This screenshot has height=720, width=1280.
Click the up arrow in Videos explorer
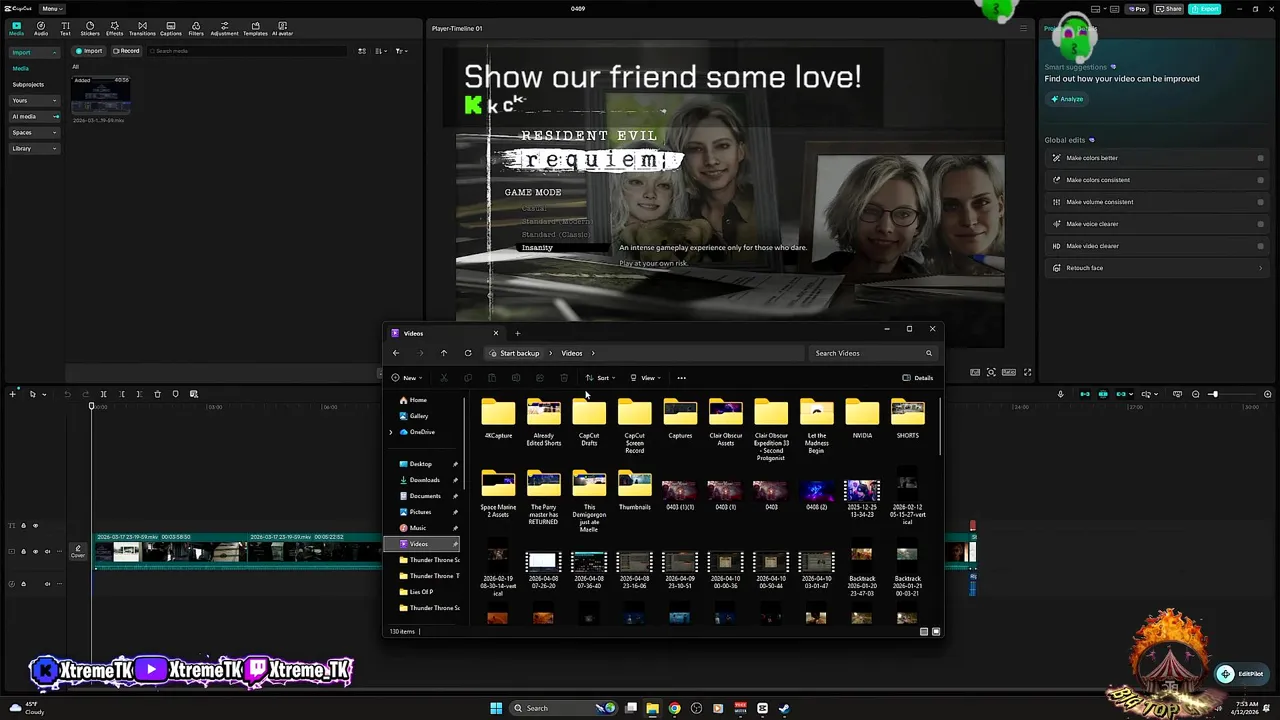[x=444, y=353]
